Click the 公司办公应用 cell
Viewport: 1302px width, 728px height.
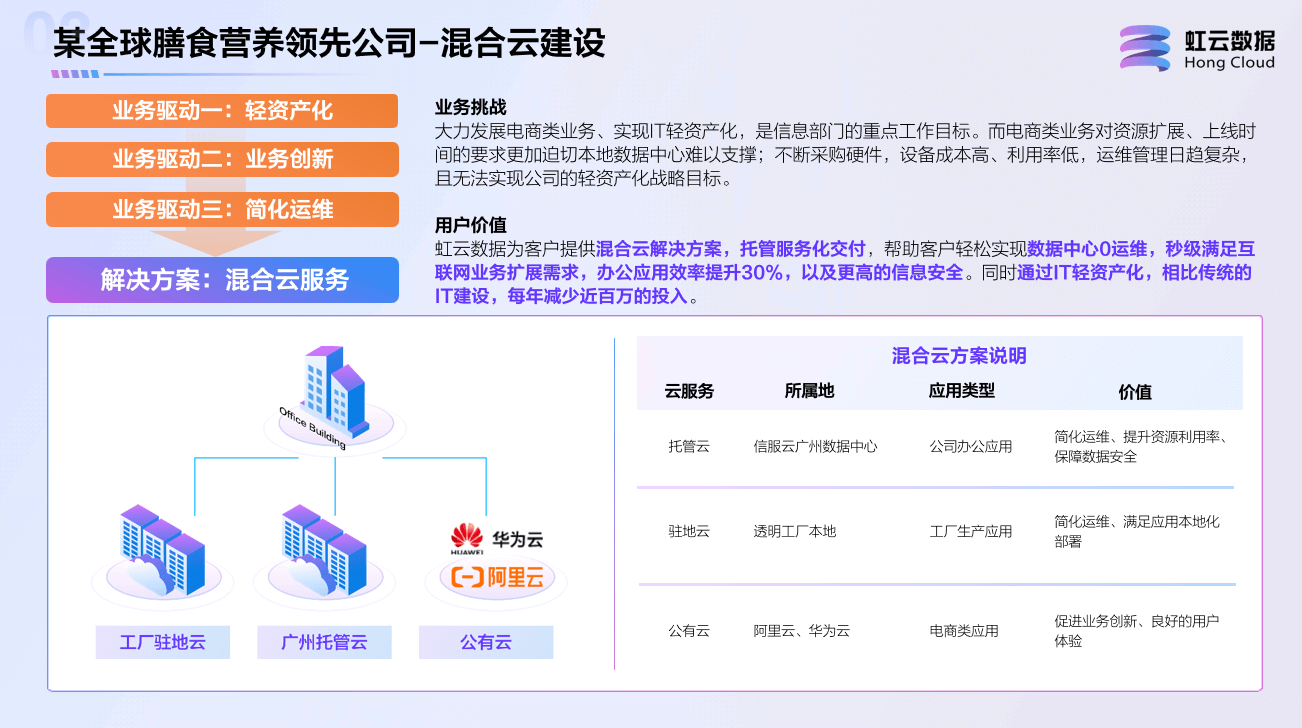tap(971, 446)
